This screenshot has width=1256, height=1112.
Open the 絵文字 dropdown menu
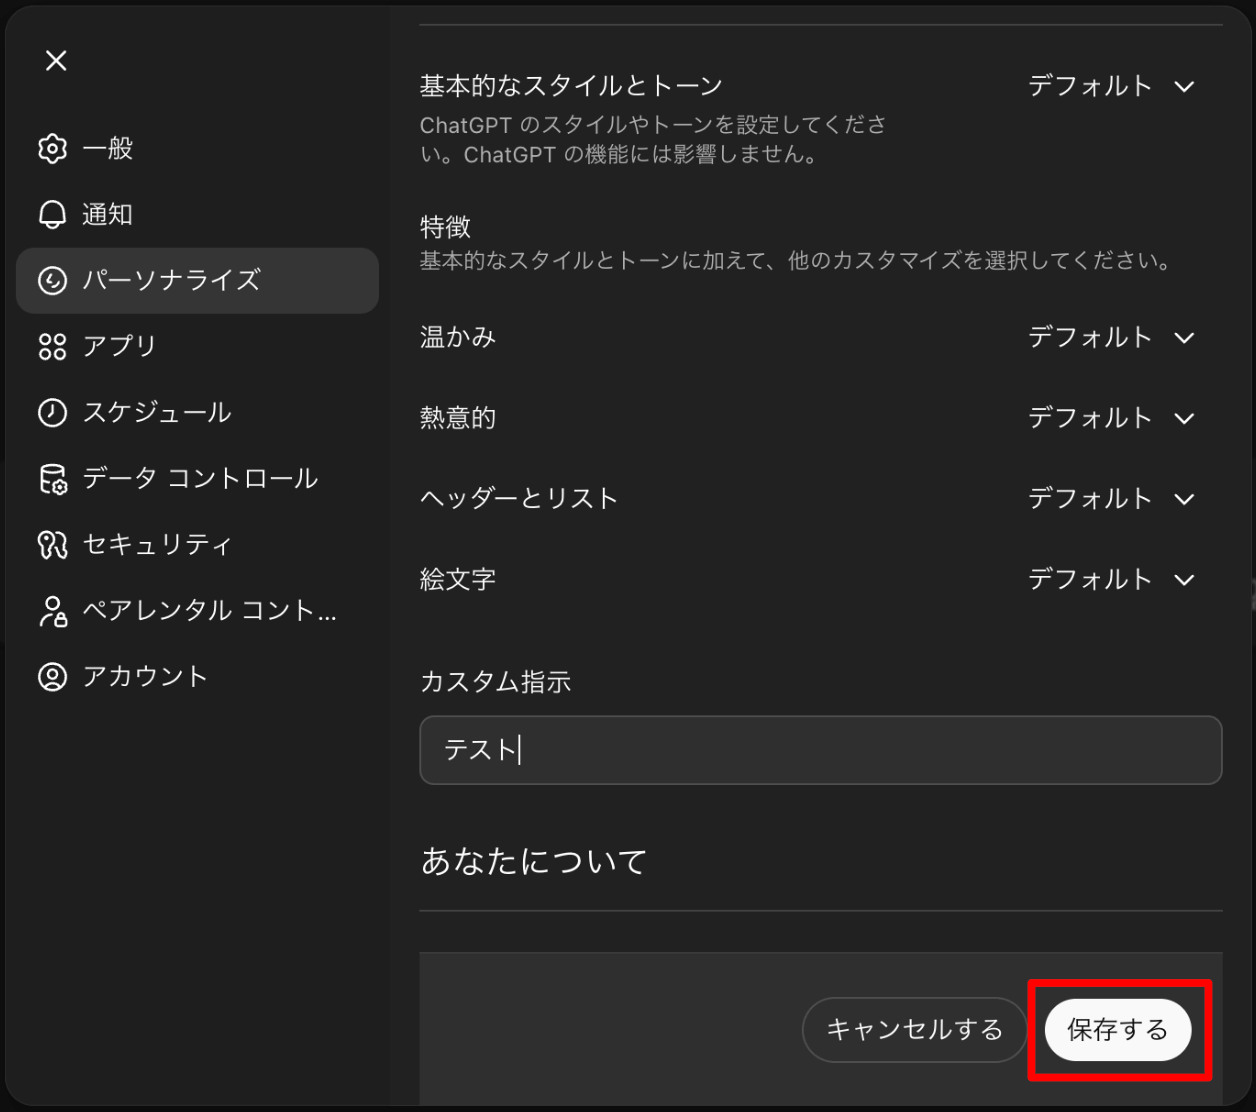[x=1111, y=580]
